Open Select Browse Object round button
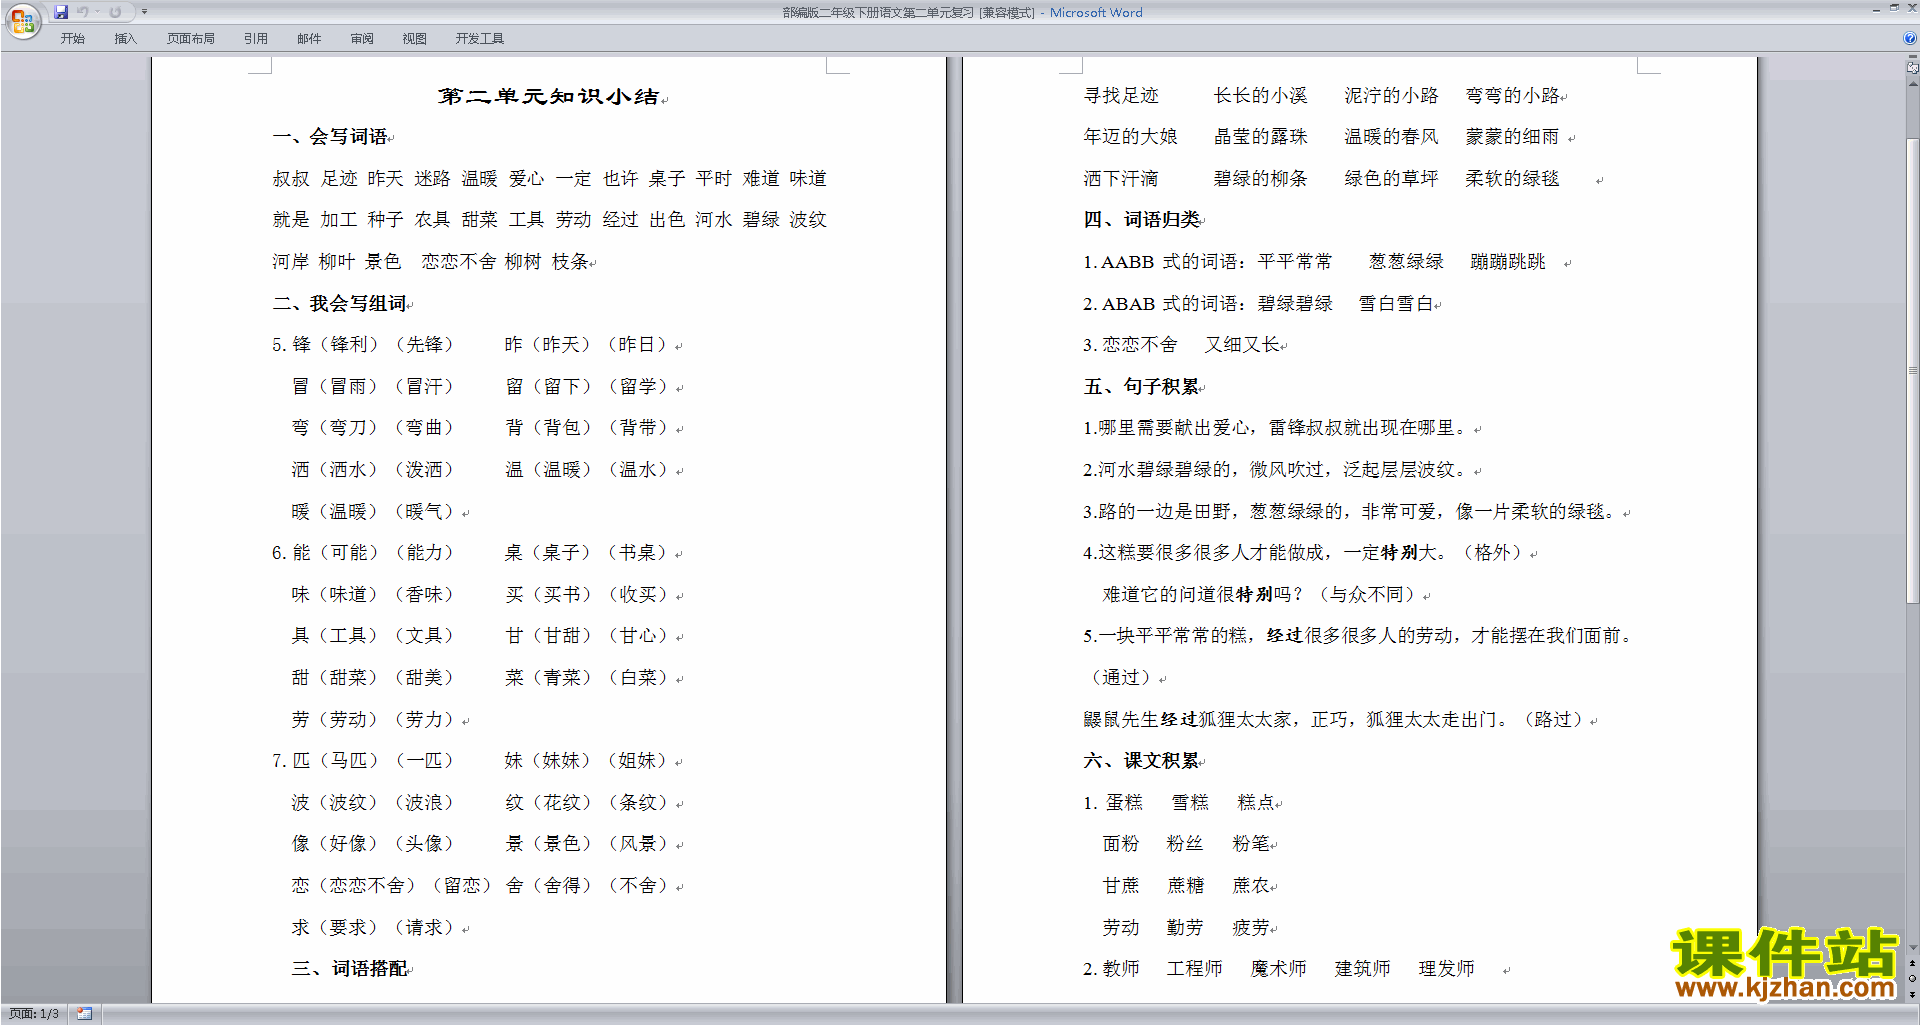Image resolution: width=1920 pixels, height=1025 pixels. click(1913, 979)
